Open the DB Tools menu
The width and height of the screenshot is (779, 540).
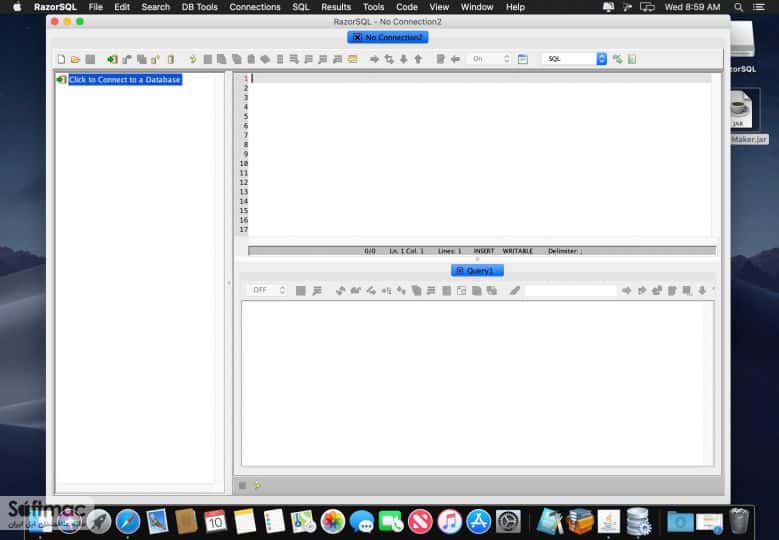[200, 7]
